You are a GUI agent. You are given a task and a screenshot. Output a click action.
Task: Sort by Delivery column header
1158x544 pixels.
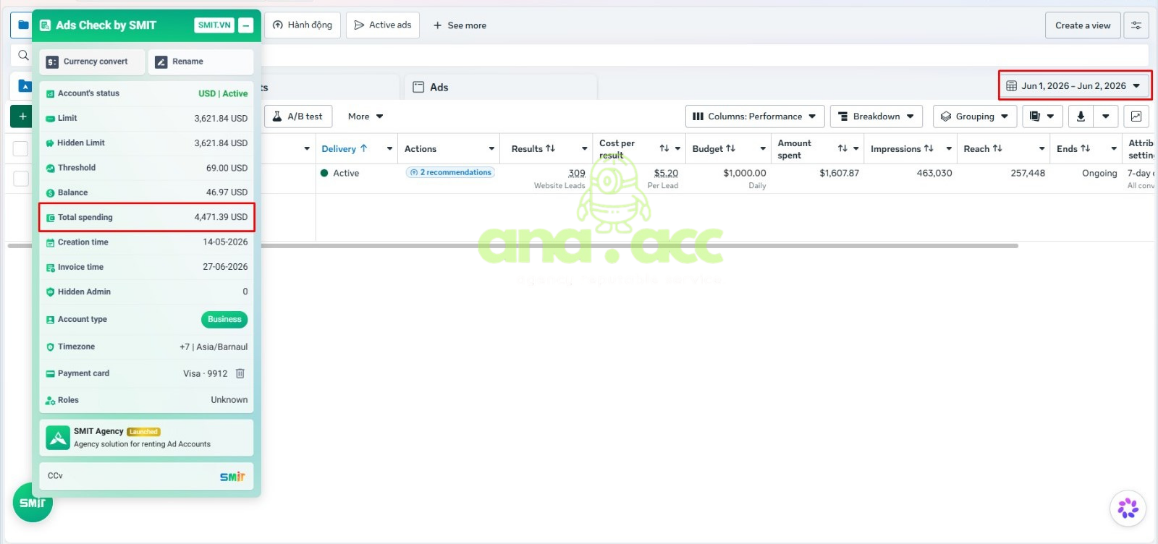344,149
